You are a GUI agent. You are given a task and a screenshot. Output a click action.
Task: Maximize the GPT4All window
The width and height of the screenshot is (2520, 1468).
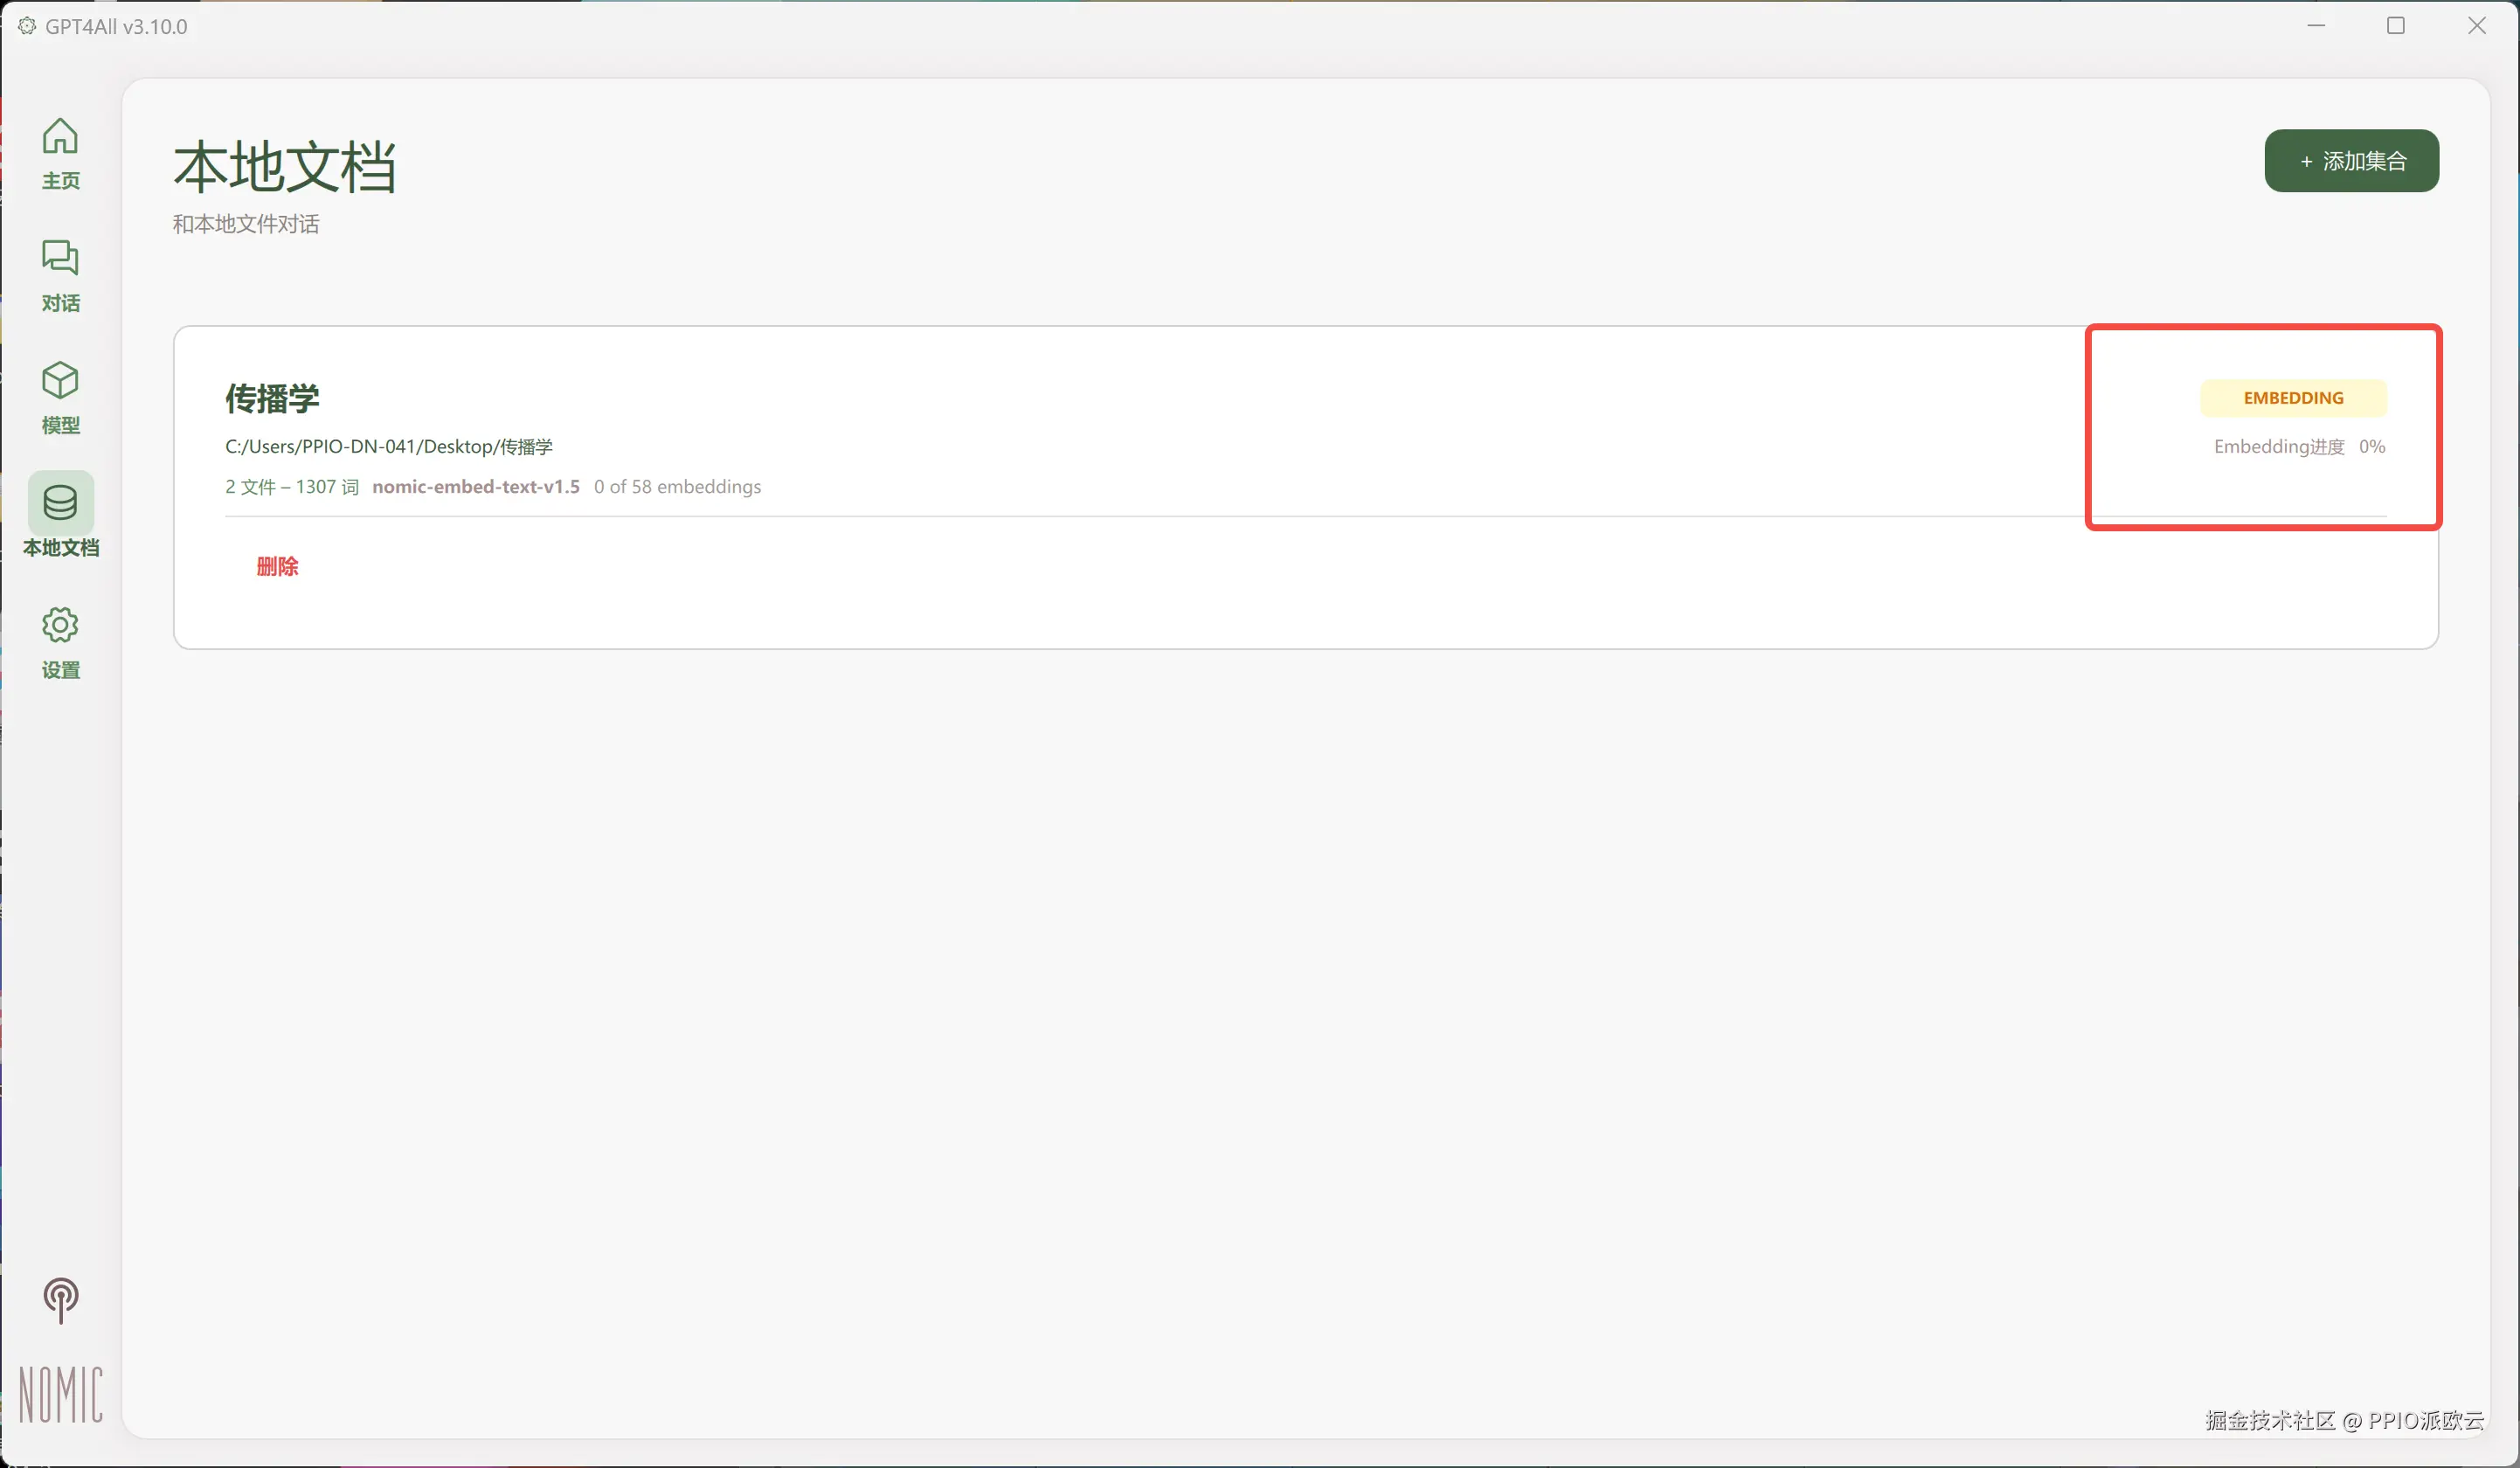pyautogui.click(x=2395, y=26)
